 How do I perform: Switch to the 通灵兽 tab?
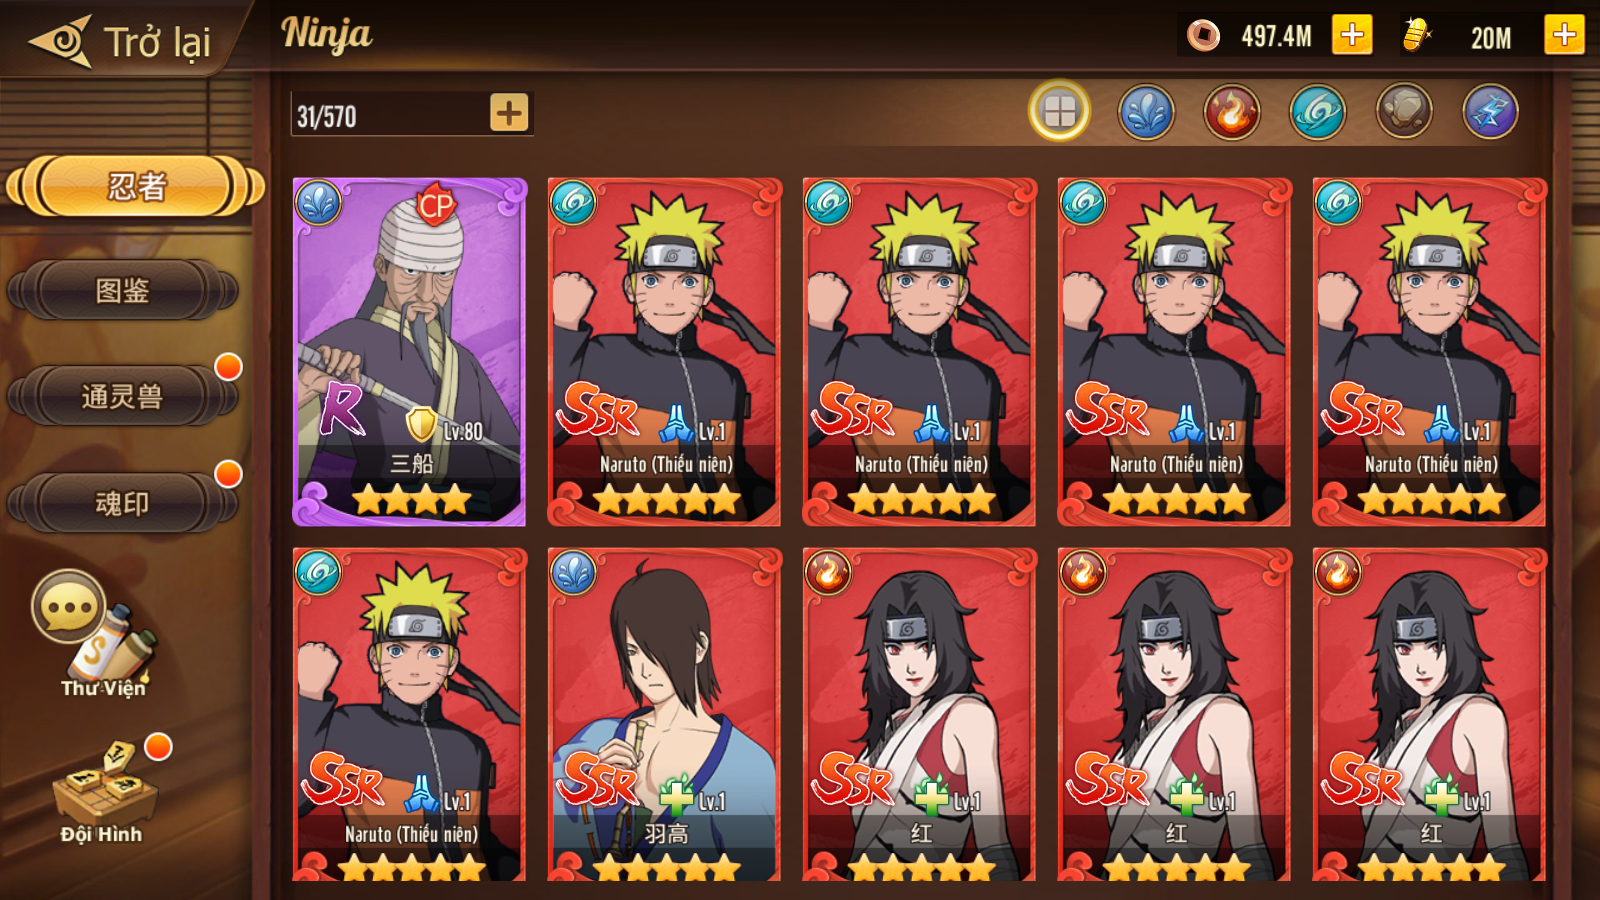point(122,397)
